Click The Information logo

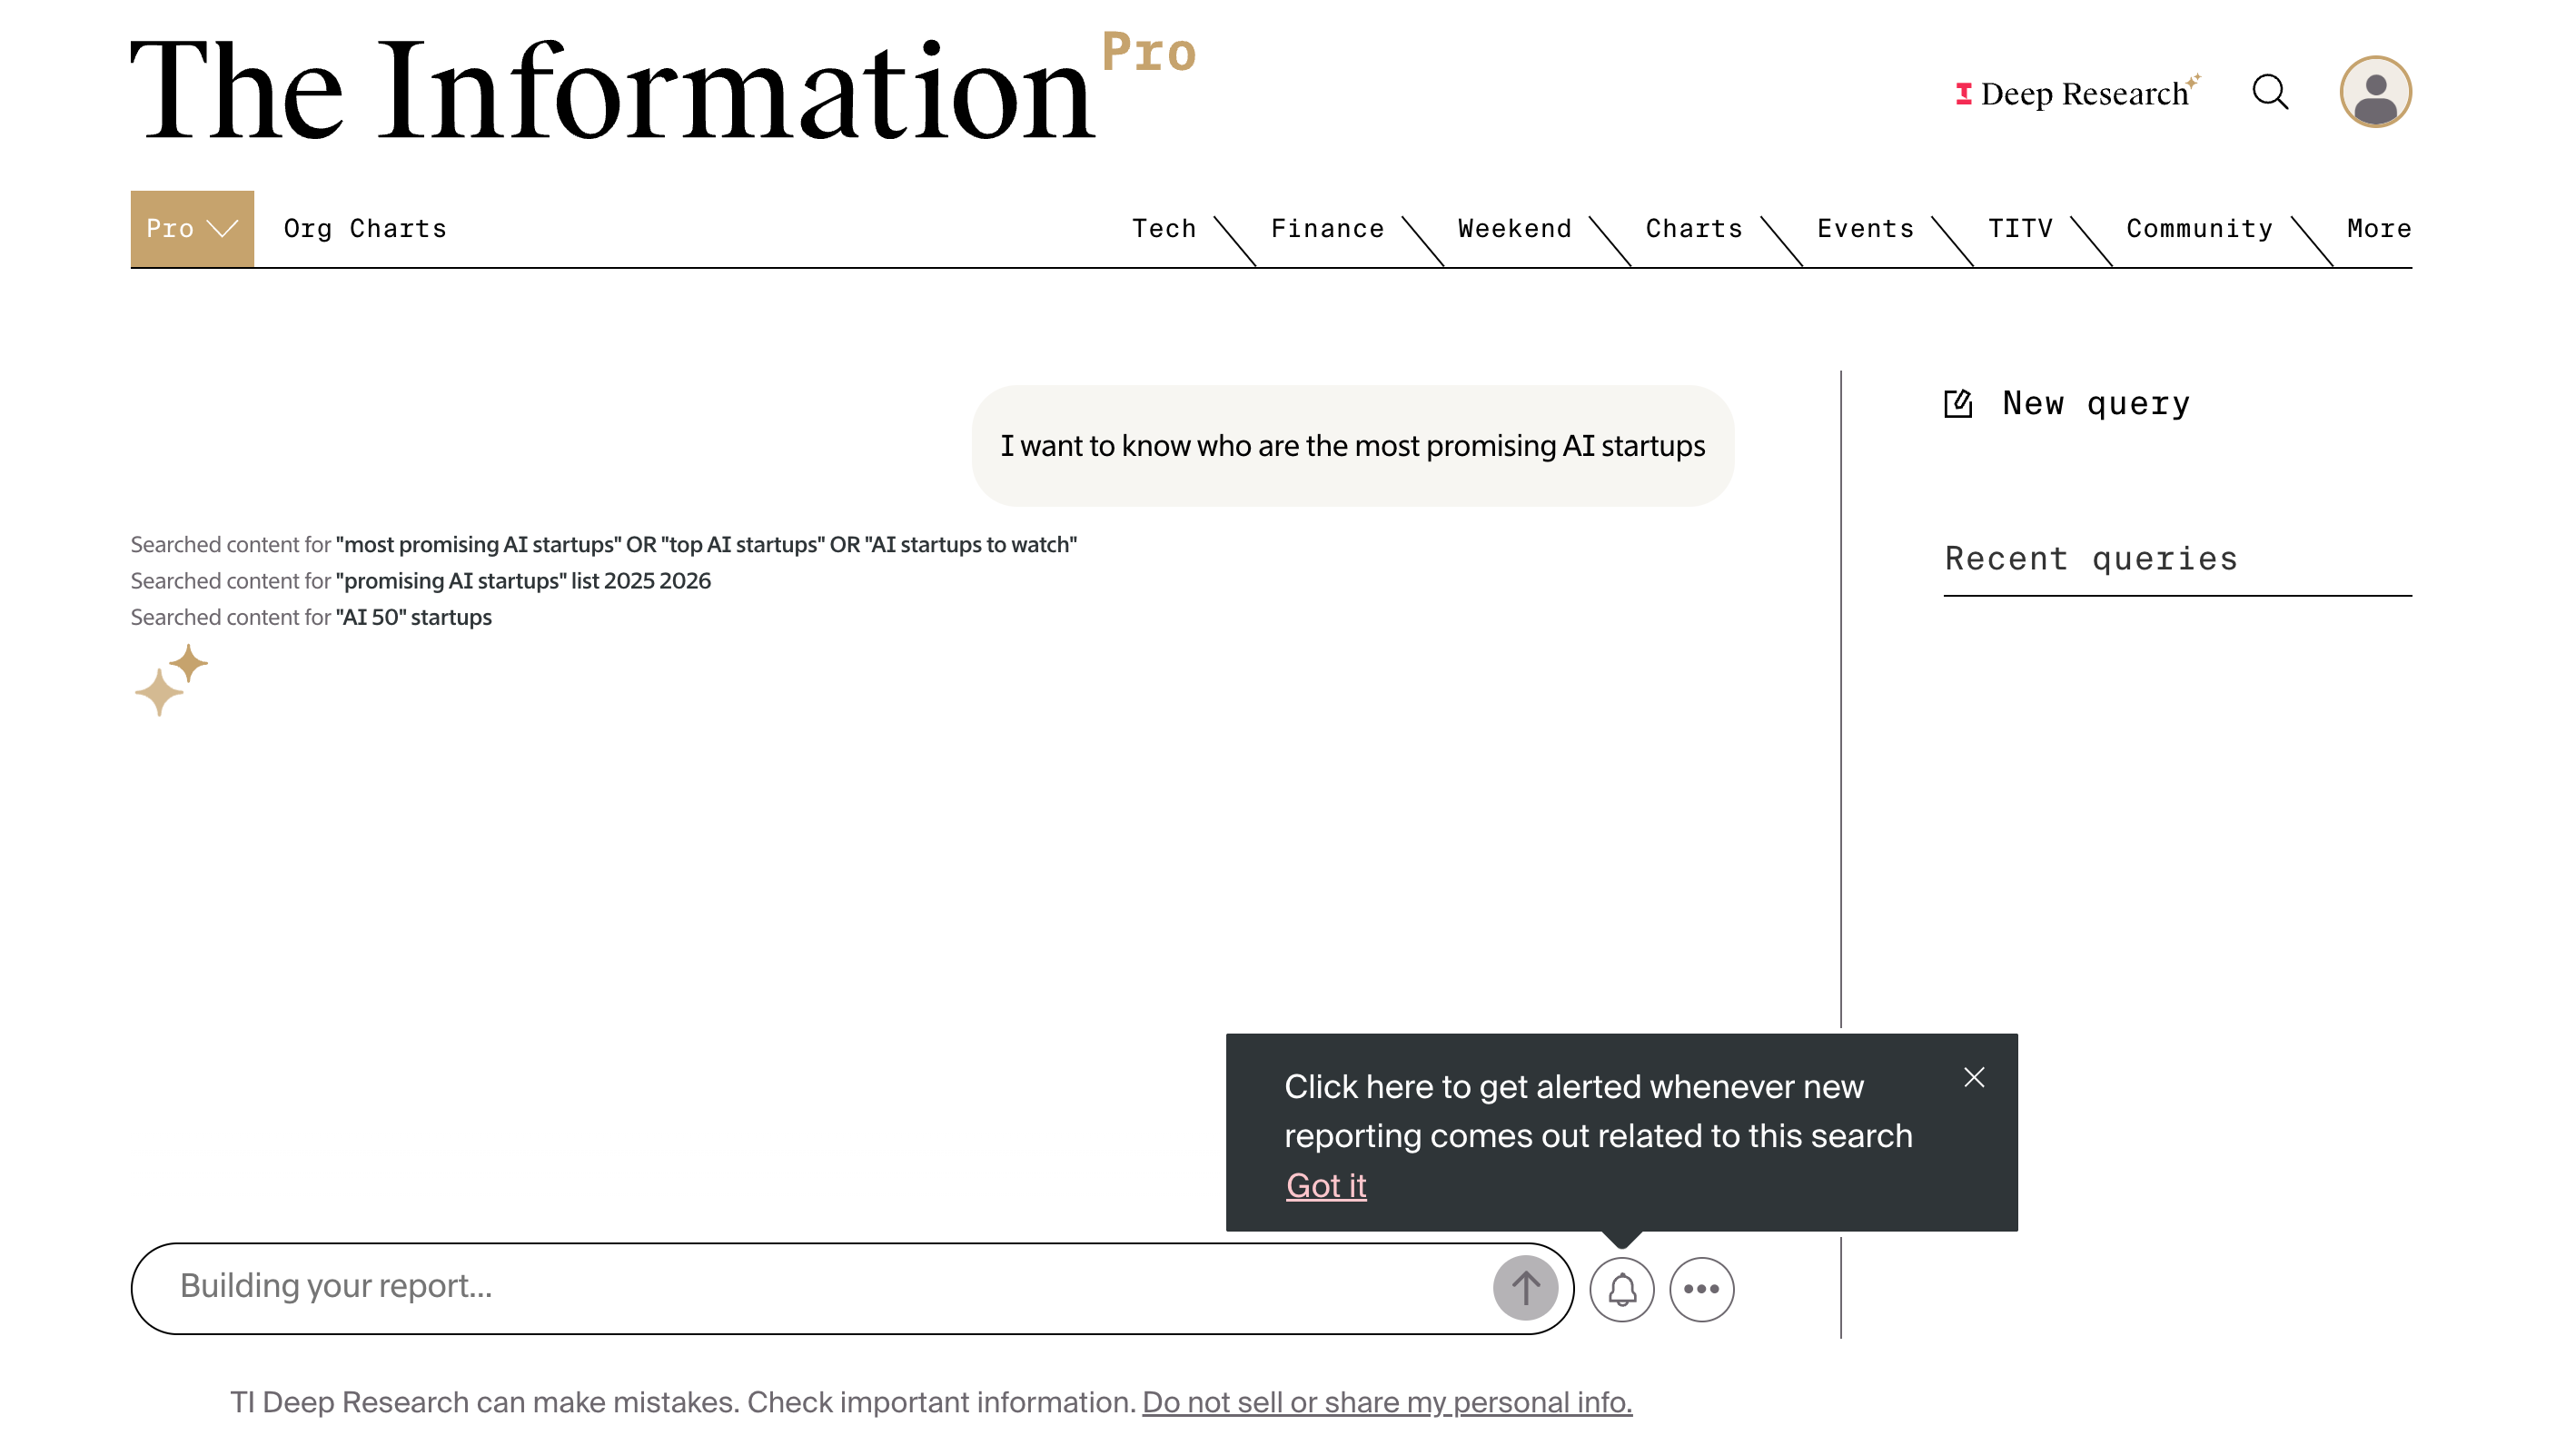[x=664, y=88]
